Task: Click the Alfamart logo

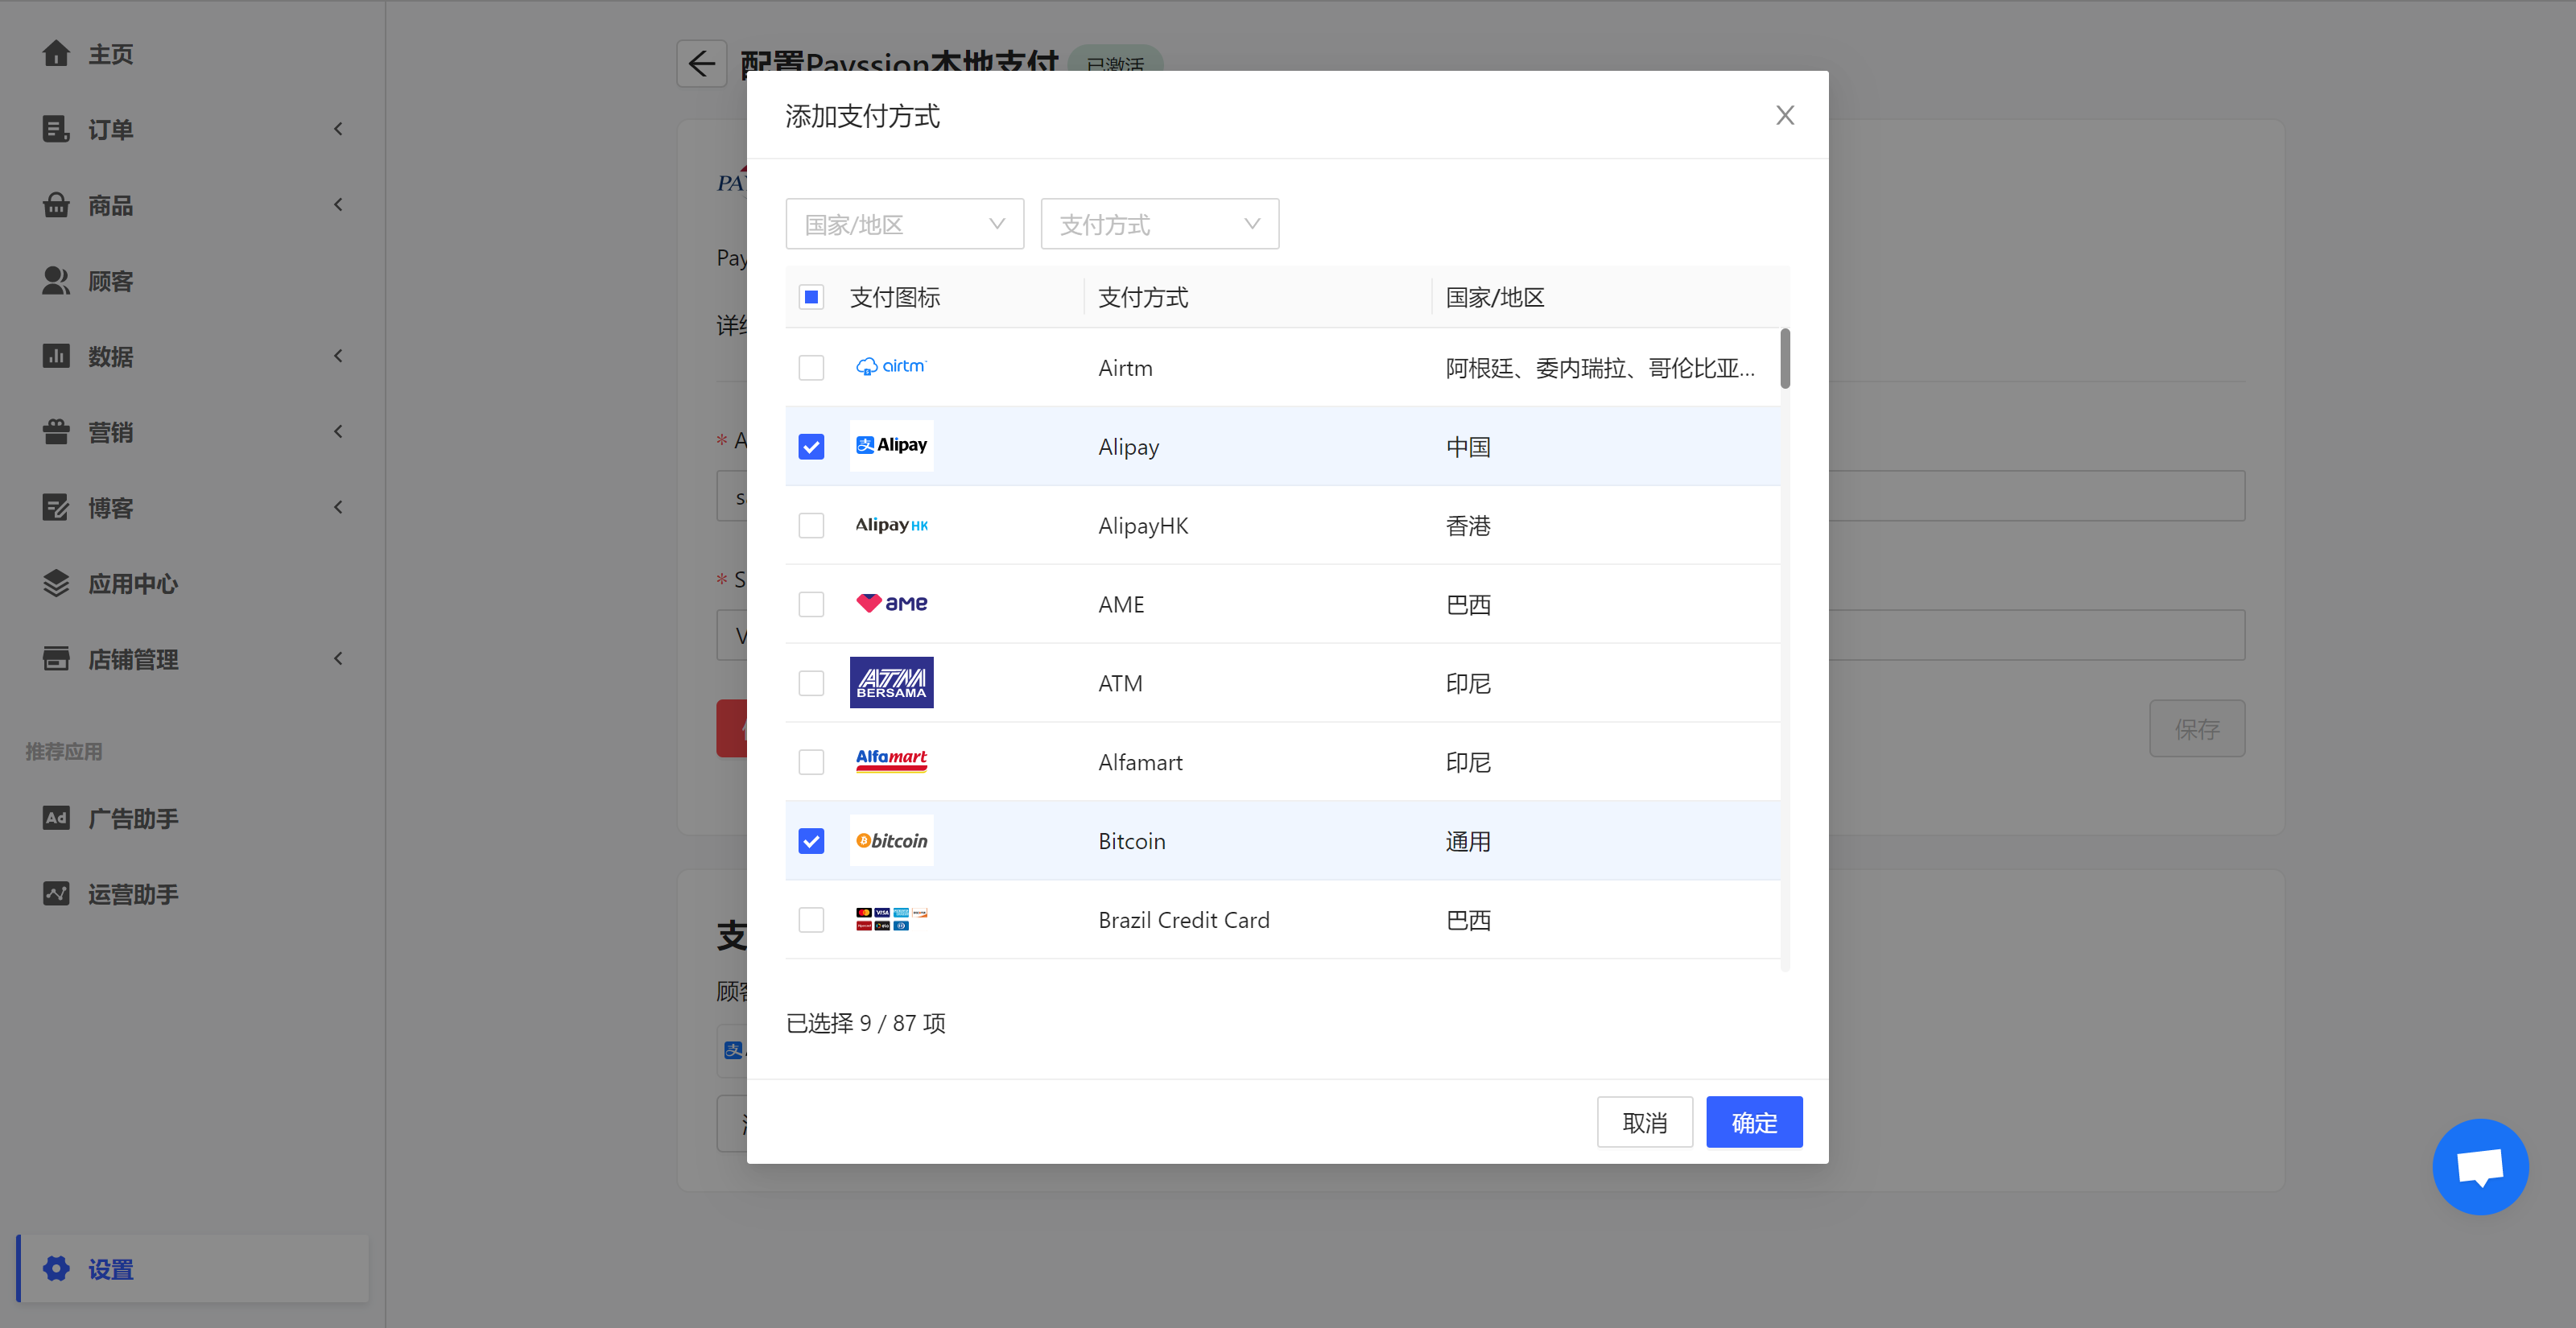Action: click(891, 761)
